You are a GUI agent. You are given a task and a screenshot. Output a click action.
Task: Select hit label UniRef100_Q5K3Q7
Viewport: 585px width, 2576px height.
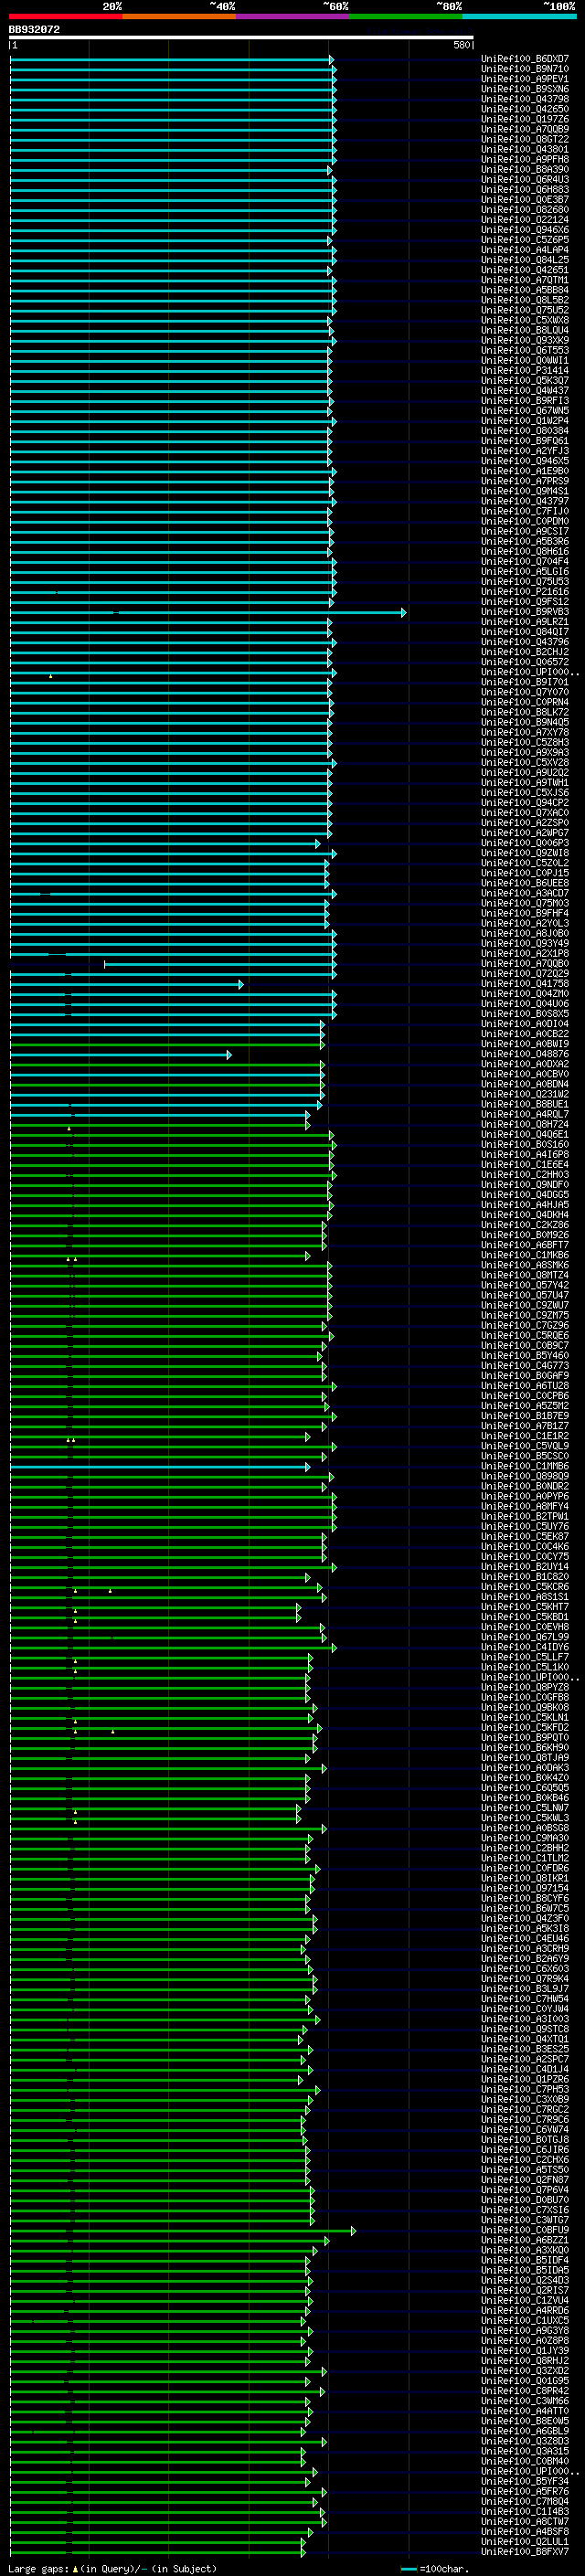pyautogui.click(x=525, y=381)
